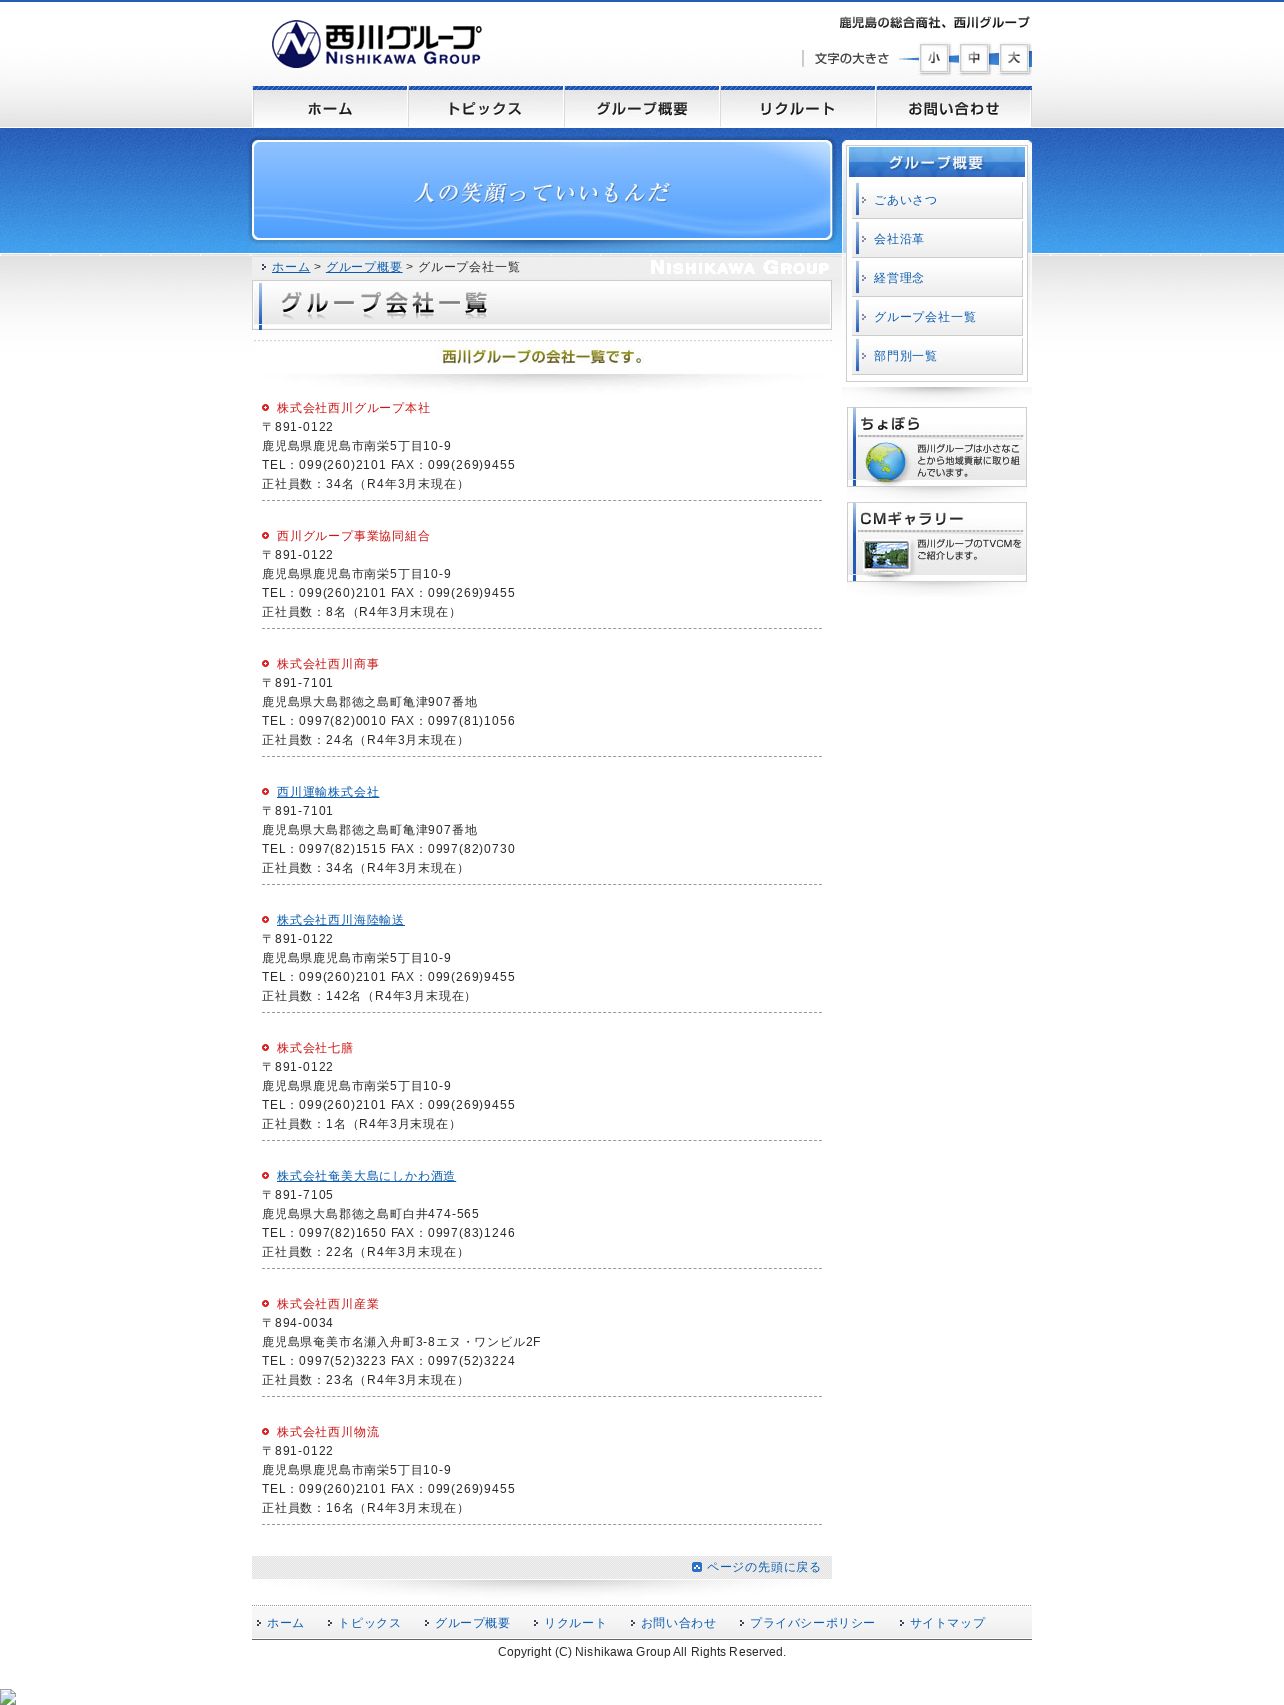Screen dimensions: 1284x1705
Task: Click the address 鹿児島県奄美市名瀬入舟町3-8エヌ・ワンビル2F
Action: 401,1342
